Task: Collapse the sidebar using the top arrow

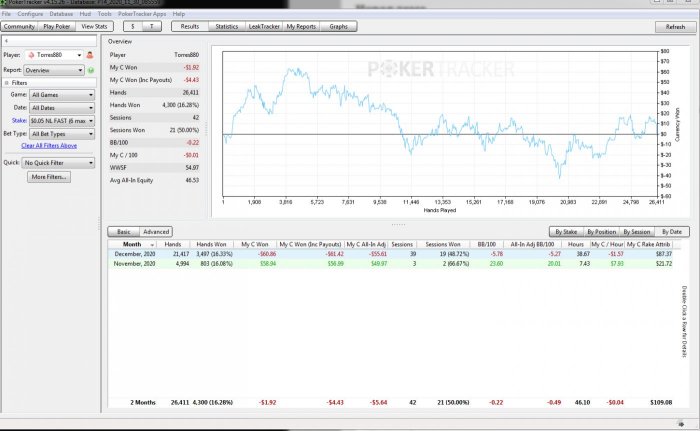Action: coord(7,41)
